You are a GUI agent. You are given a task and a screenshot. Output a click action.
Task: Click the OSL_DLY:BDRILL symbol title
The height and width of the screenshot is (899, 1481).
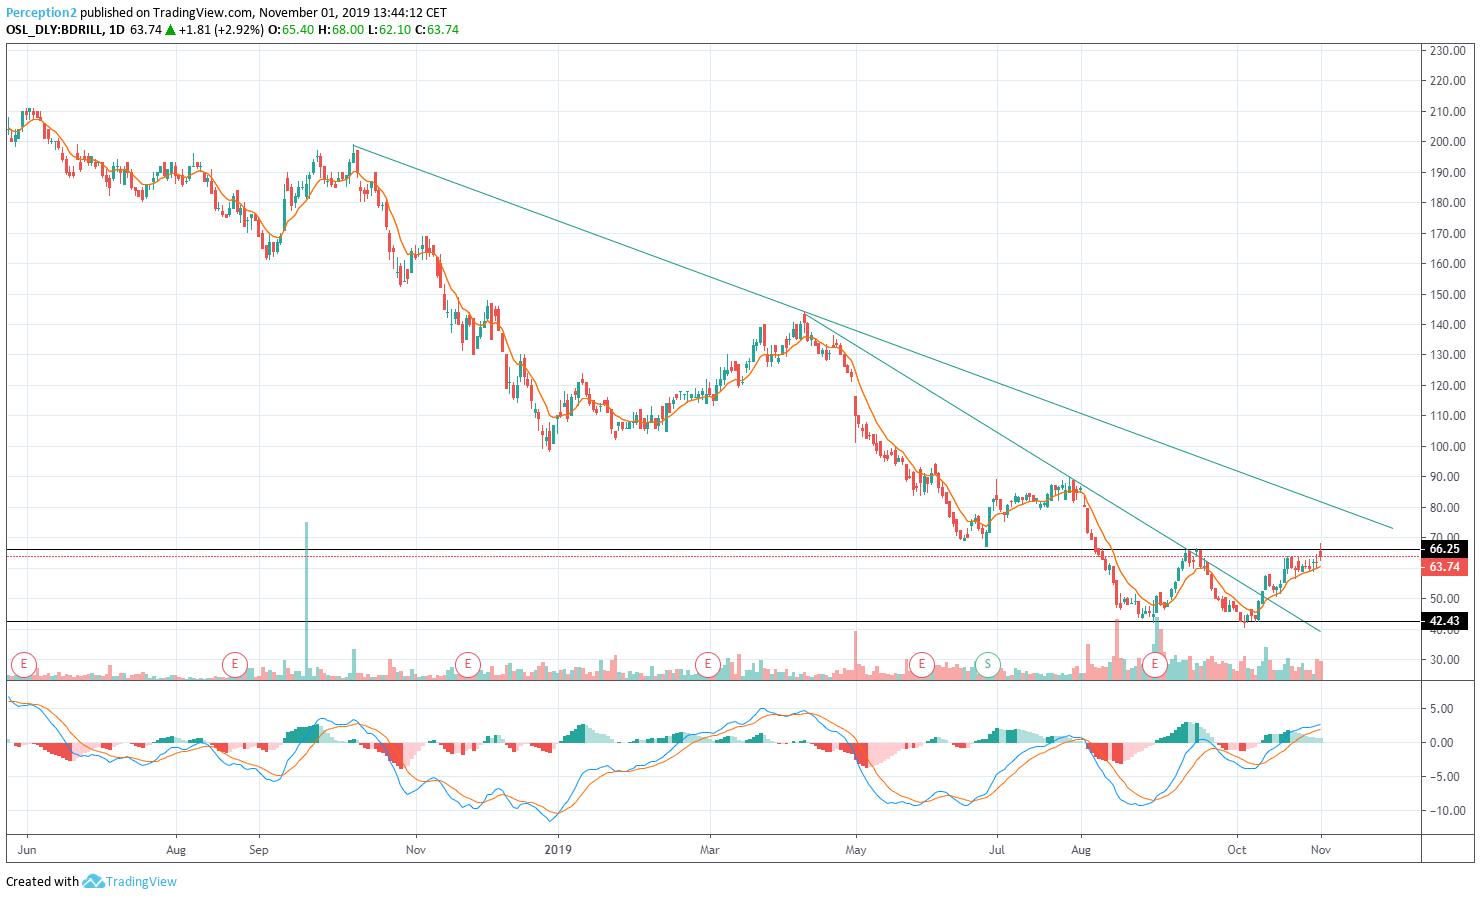(55, 30)
